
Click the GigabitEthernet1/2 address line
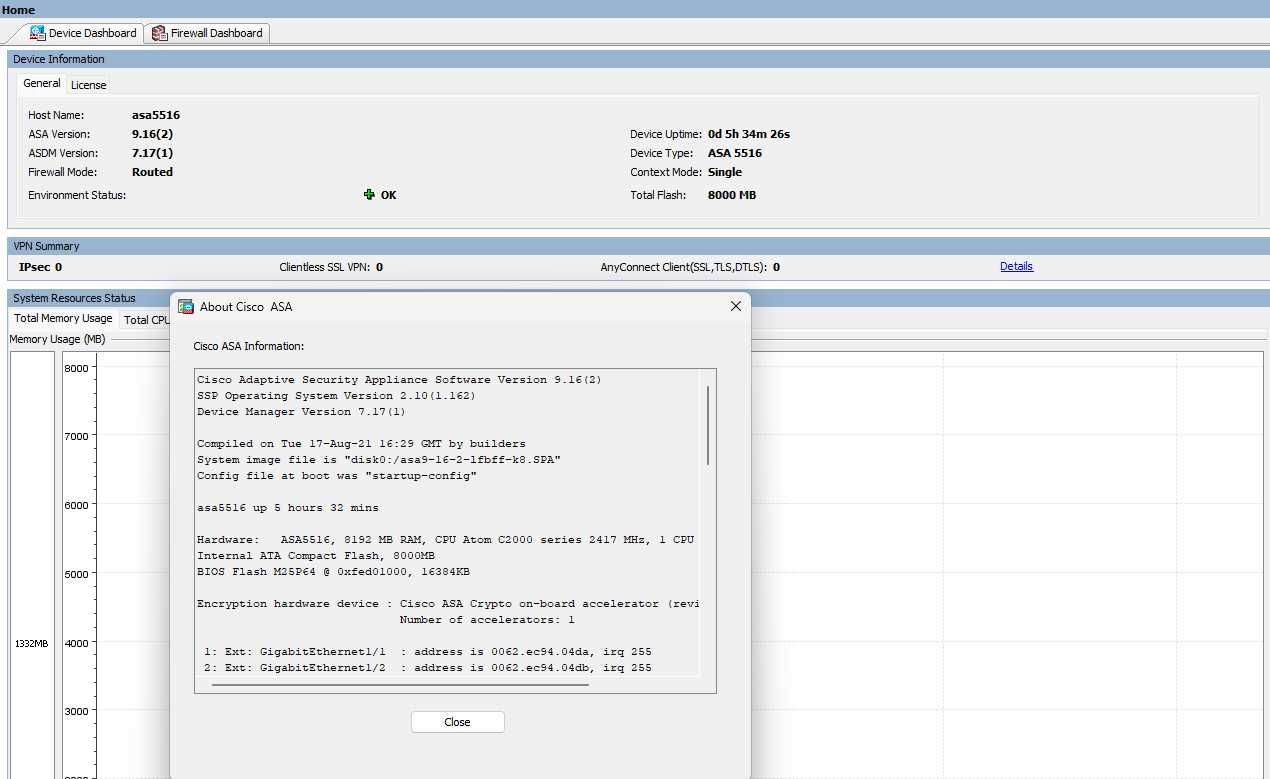pyautogui.click(x=428, y=668)
